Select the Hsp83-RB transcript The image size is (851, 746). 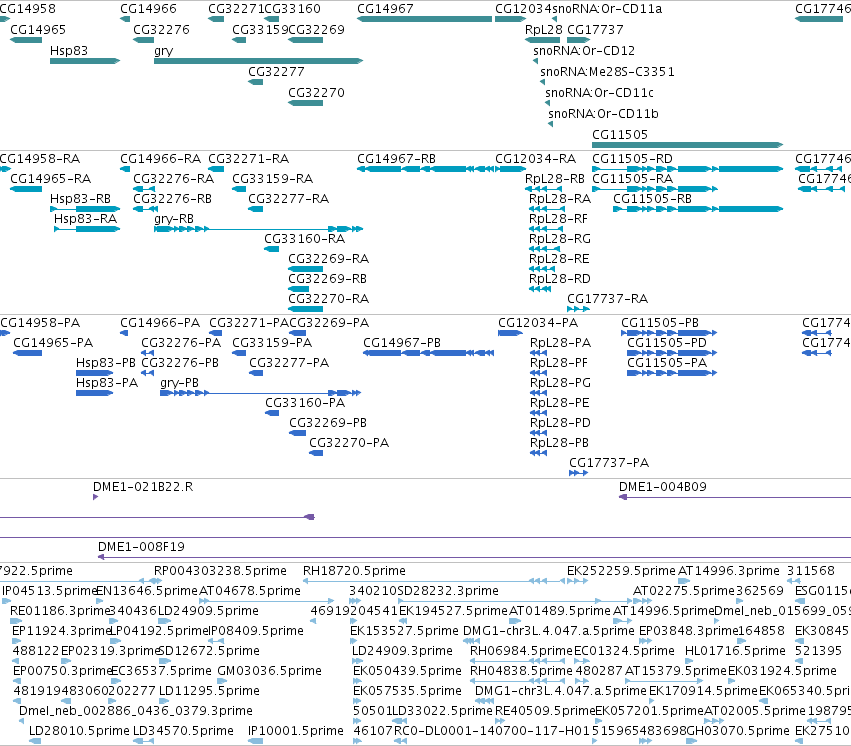pyautogui.click(x=85, y=209)
